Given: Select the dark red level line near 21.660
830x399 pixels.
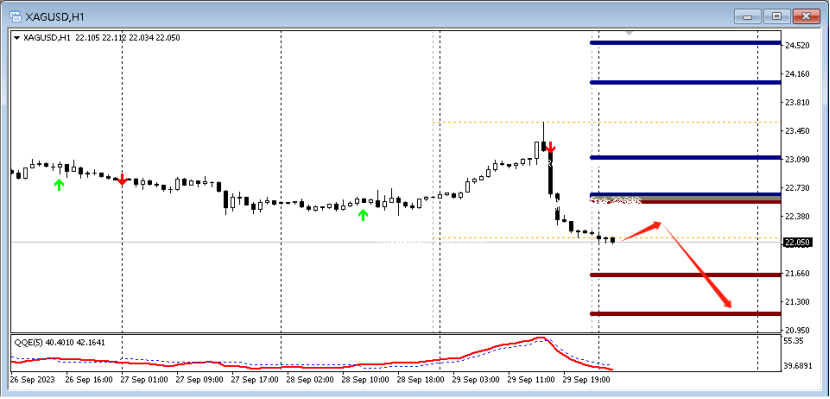Looking at the screenshot, I should point(685,275).
